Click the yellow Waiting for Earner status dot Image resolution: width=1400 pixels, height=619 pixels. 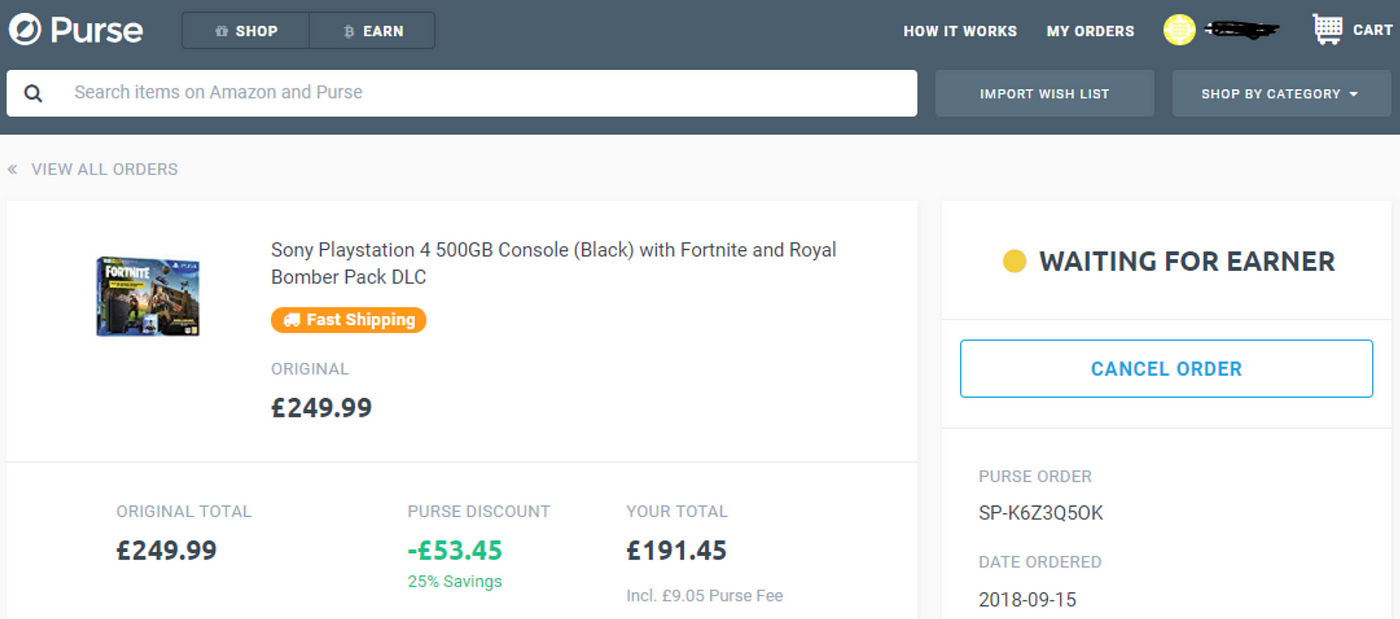pyautogui.click(x=1014, y=262)
